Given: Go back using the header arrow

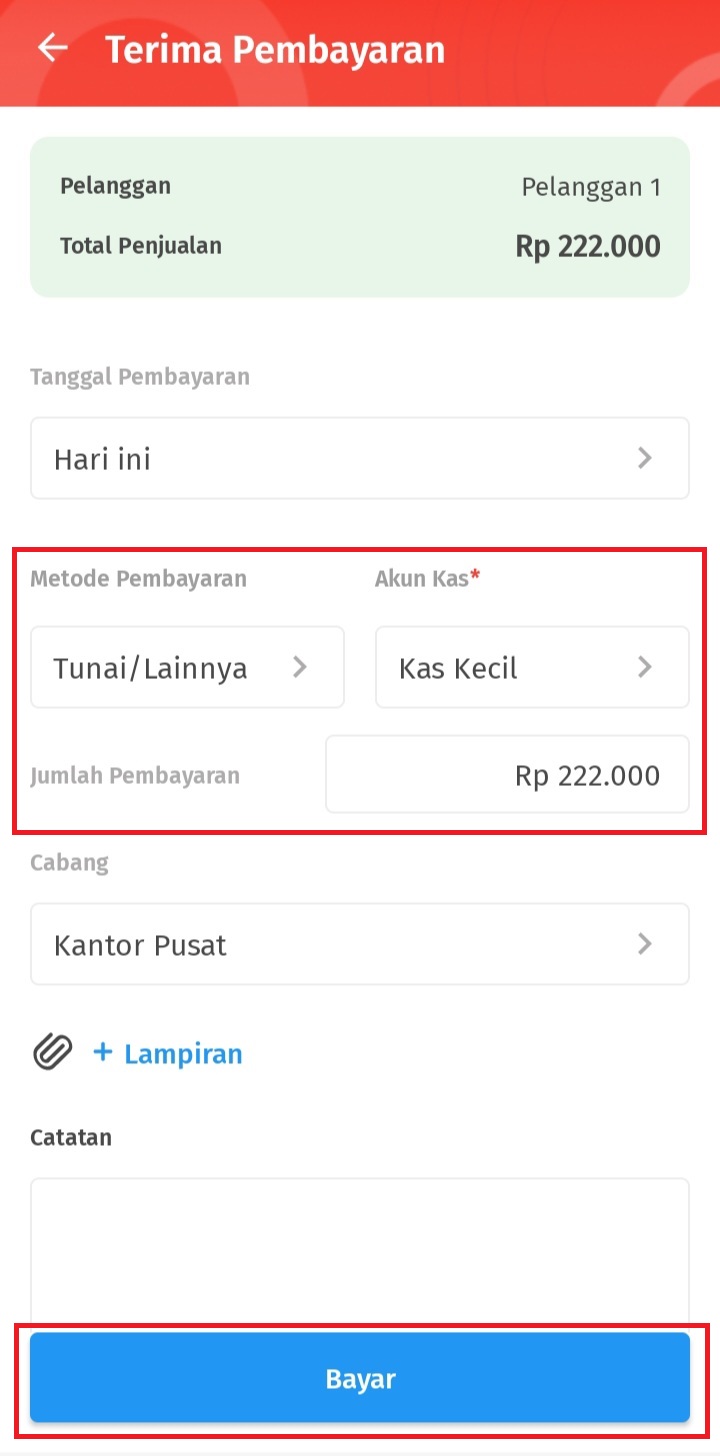Looking at the screenshot, I should (x=52, y=48).
